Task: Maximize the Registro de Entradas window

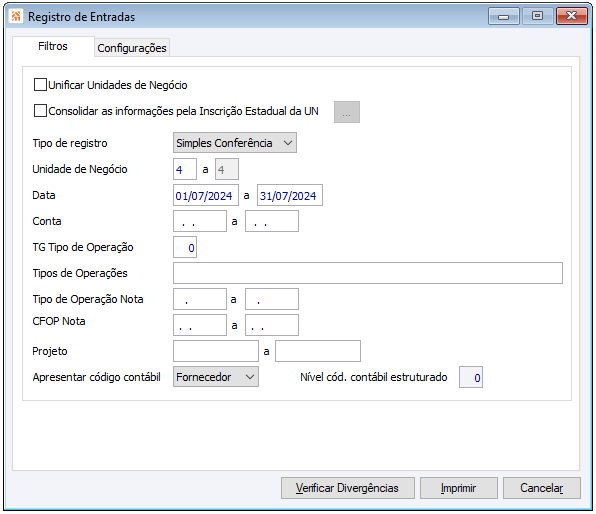Action: [537, 16]
